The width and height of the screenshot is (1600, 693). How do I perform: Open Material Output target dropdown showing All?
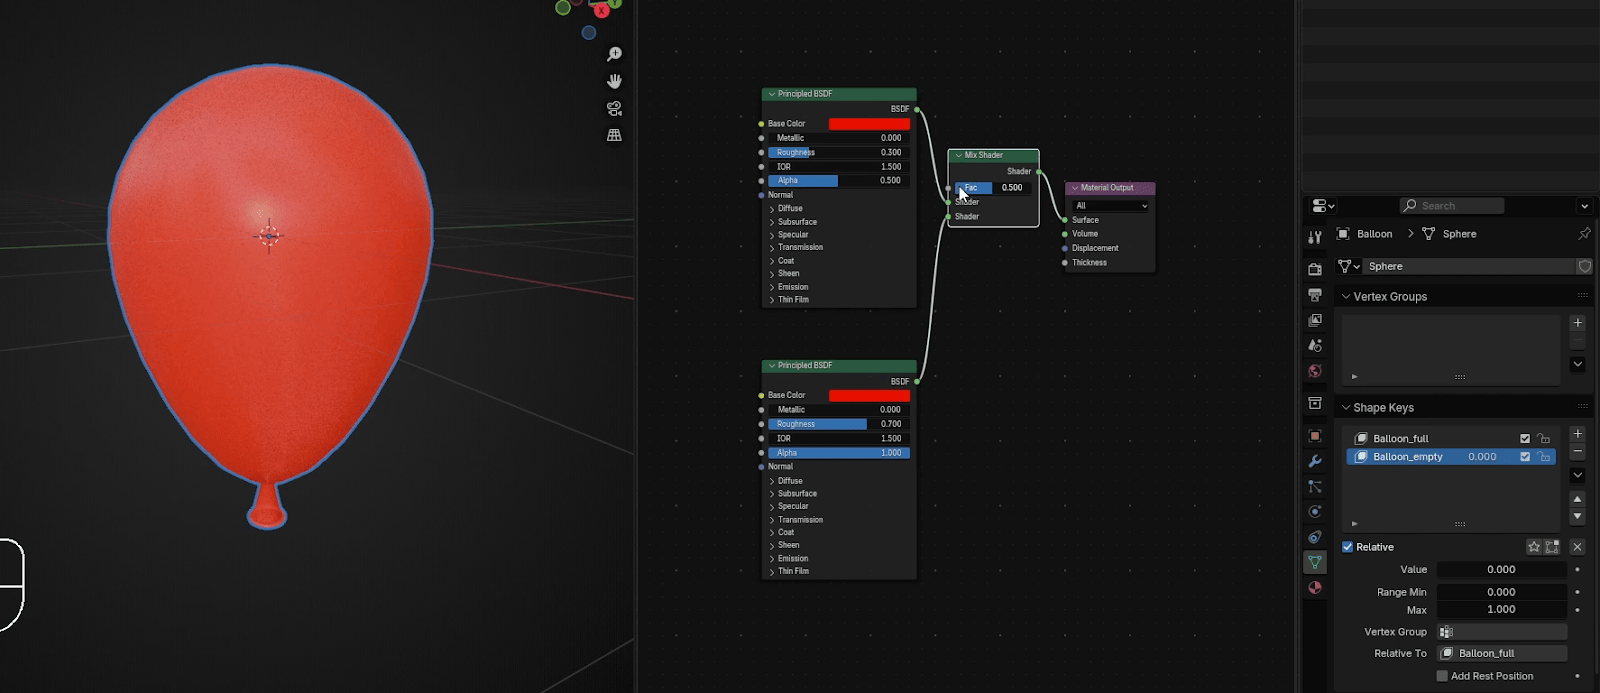click(1111, 206)
